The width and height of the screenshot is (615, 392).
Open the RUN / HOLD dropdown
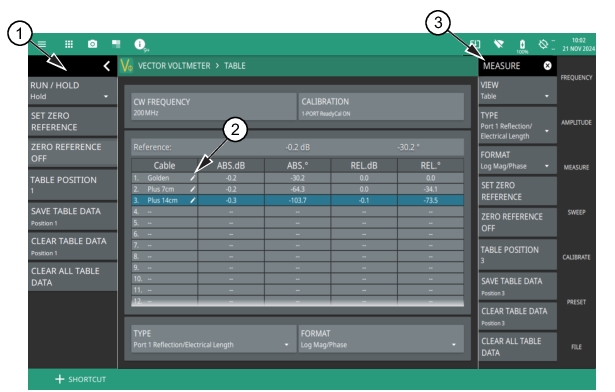[73, 91]
